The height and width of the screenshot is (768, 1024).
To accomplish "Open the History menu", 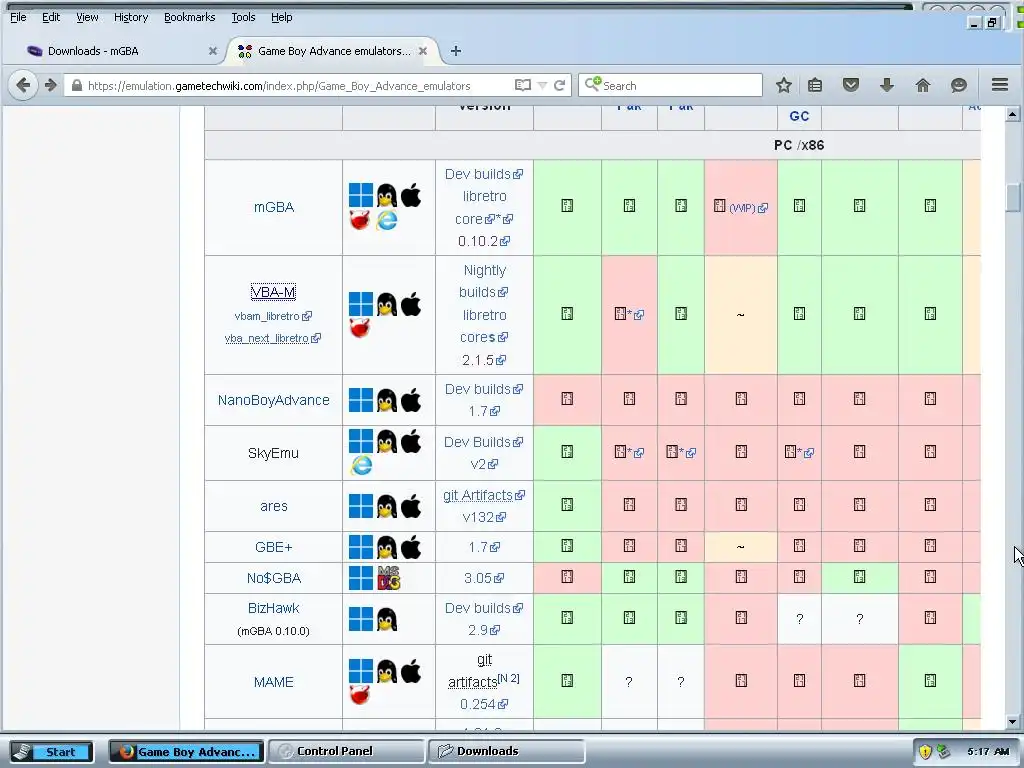I will [131, 18].
